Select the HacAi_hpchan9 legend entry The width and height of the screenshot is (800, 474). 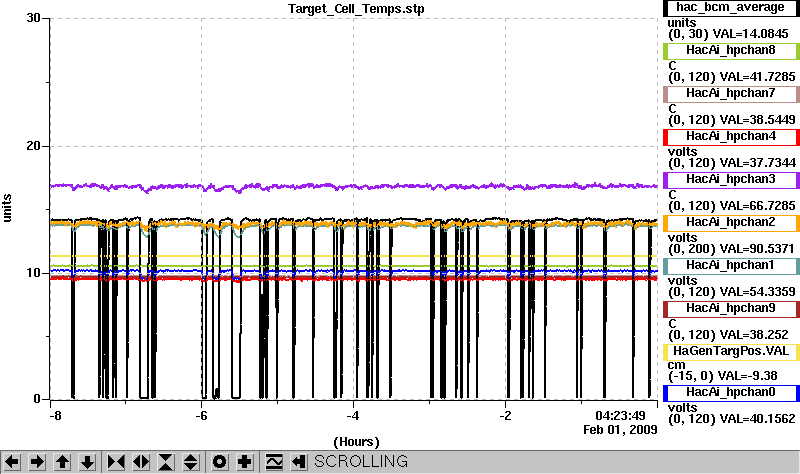731,309
